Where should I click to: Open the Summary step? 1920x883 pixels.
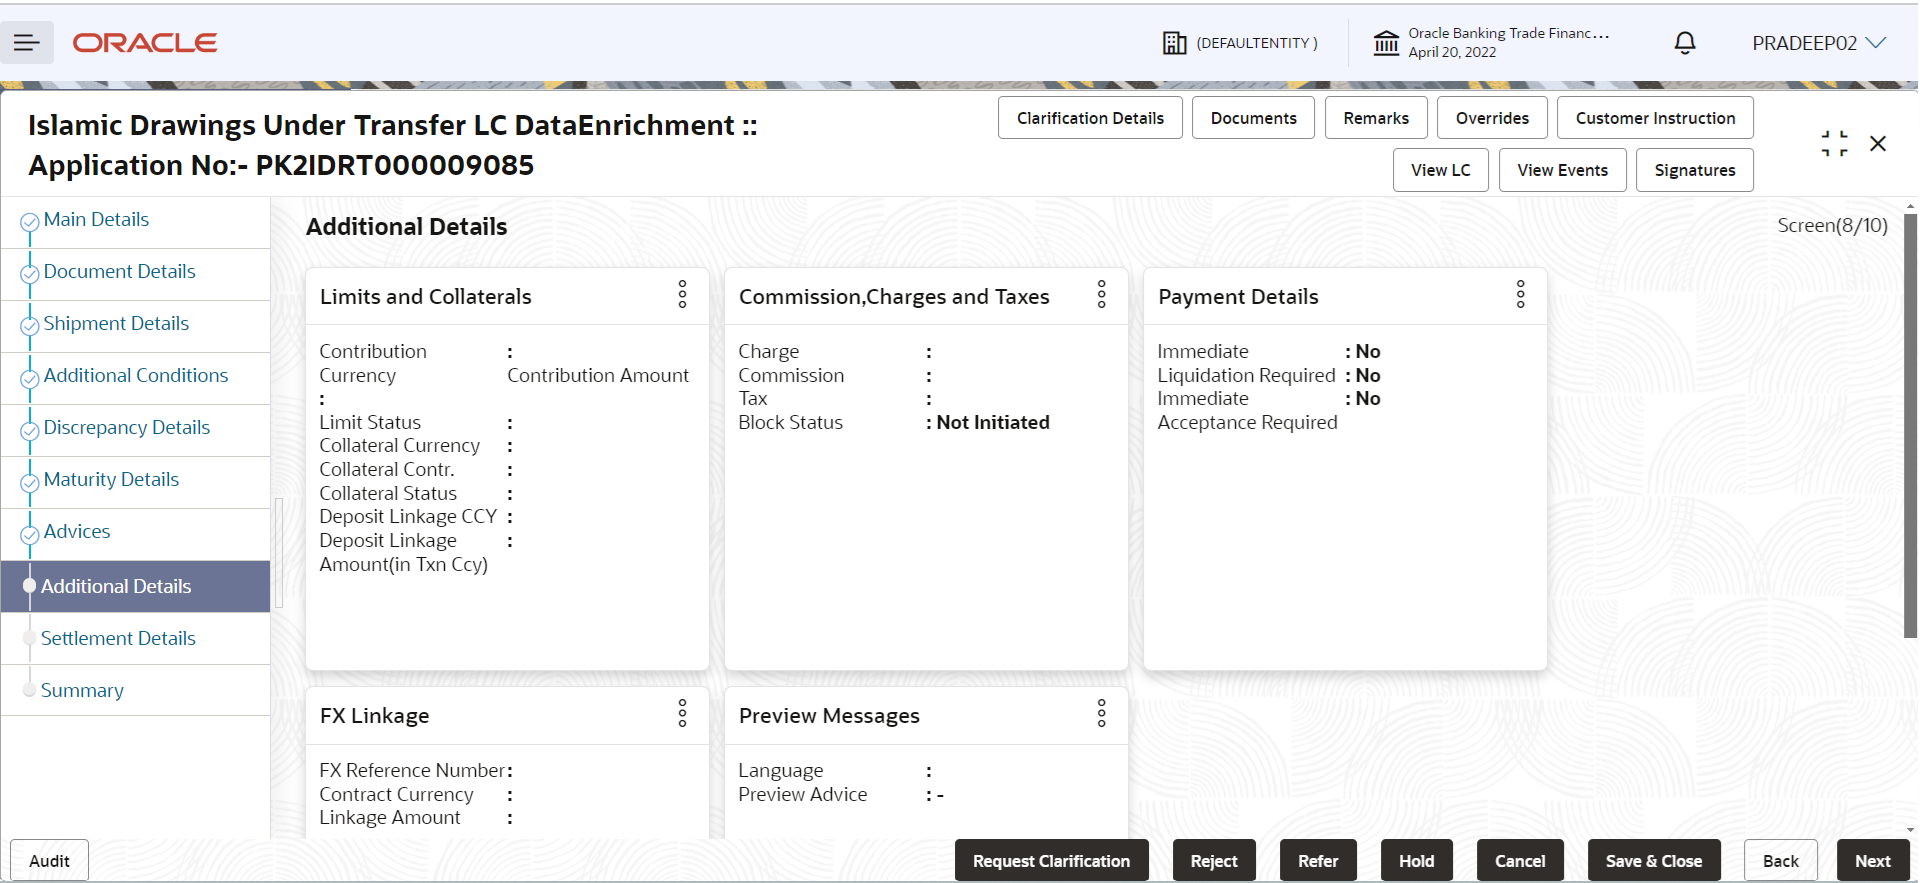(x=82, y=690)
